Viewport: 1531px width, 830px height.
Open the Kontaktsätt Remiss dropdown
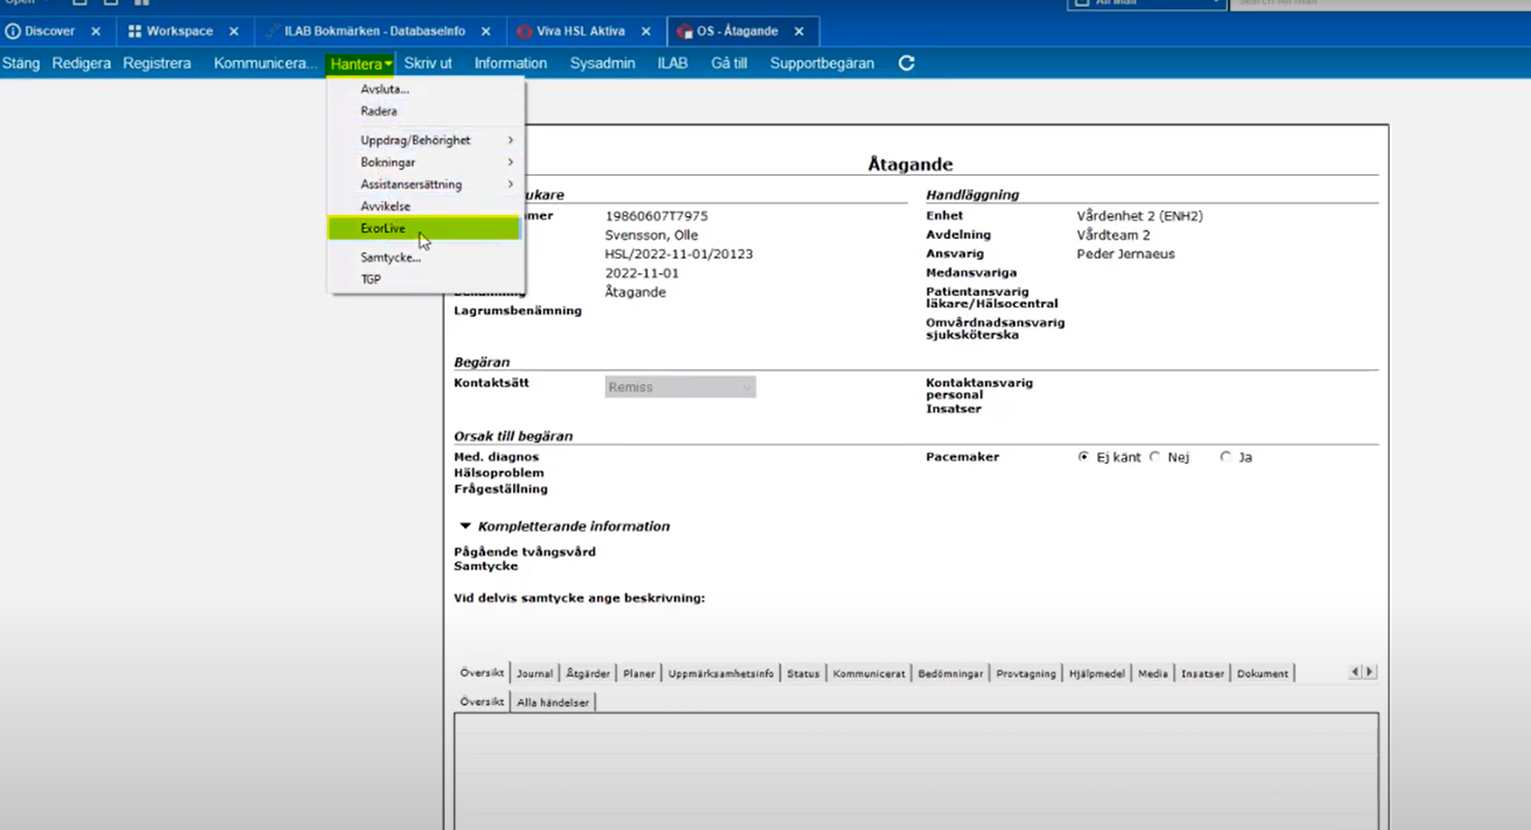click(x=680, y=387)
